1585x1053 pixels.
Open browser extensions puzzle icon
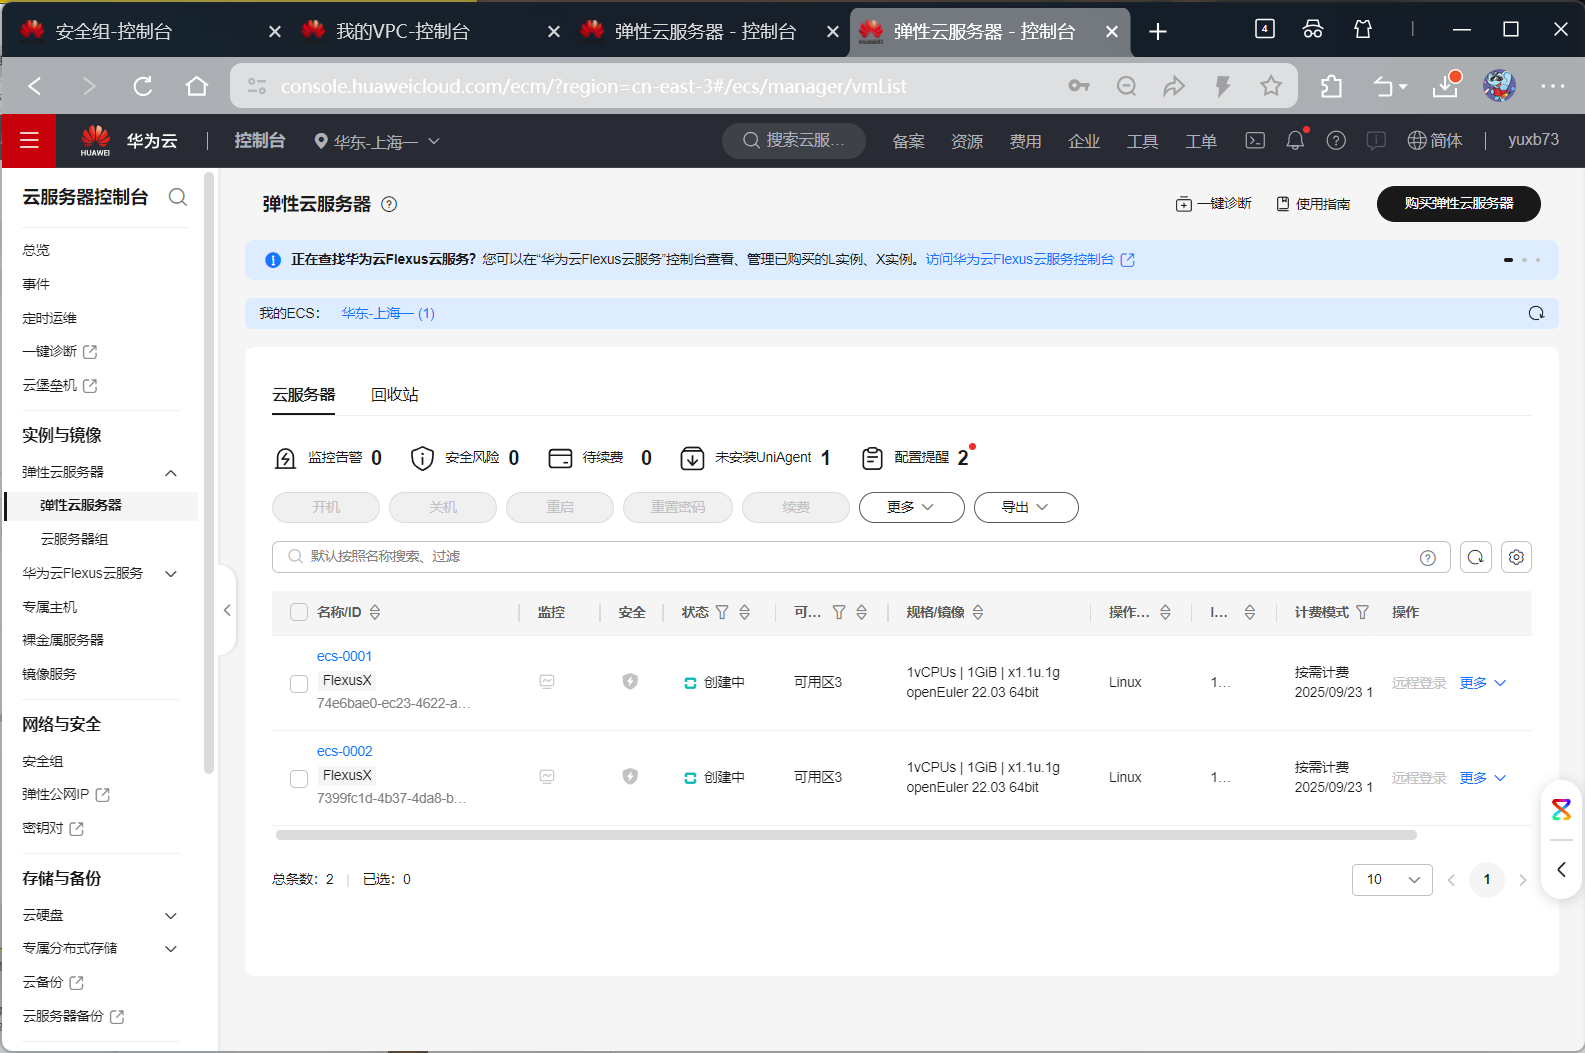pos(1331,86)
